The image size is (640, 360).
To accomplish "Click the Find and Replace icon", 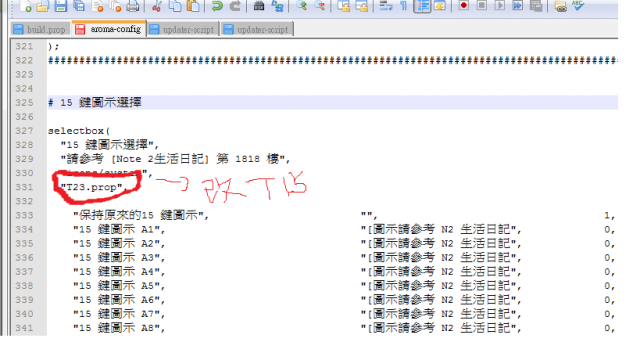I will (x=278, y=6).
